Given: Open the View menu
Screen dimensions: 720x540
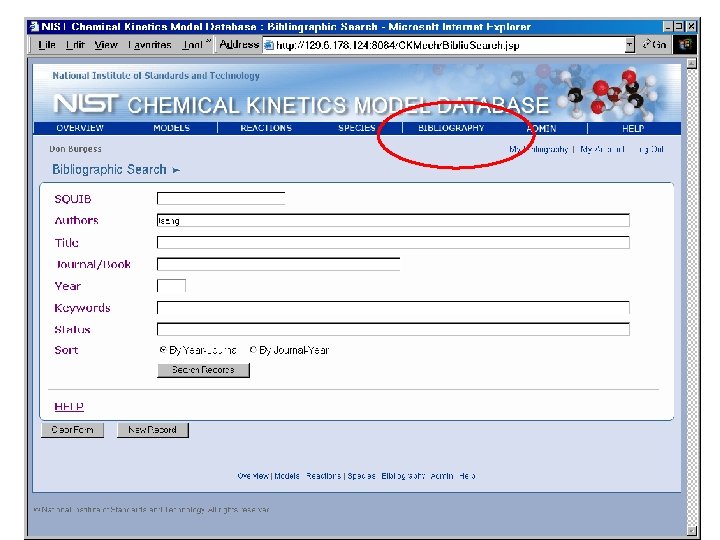Looking at the screenshot, I should click(x=106, y=45).
